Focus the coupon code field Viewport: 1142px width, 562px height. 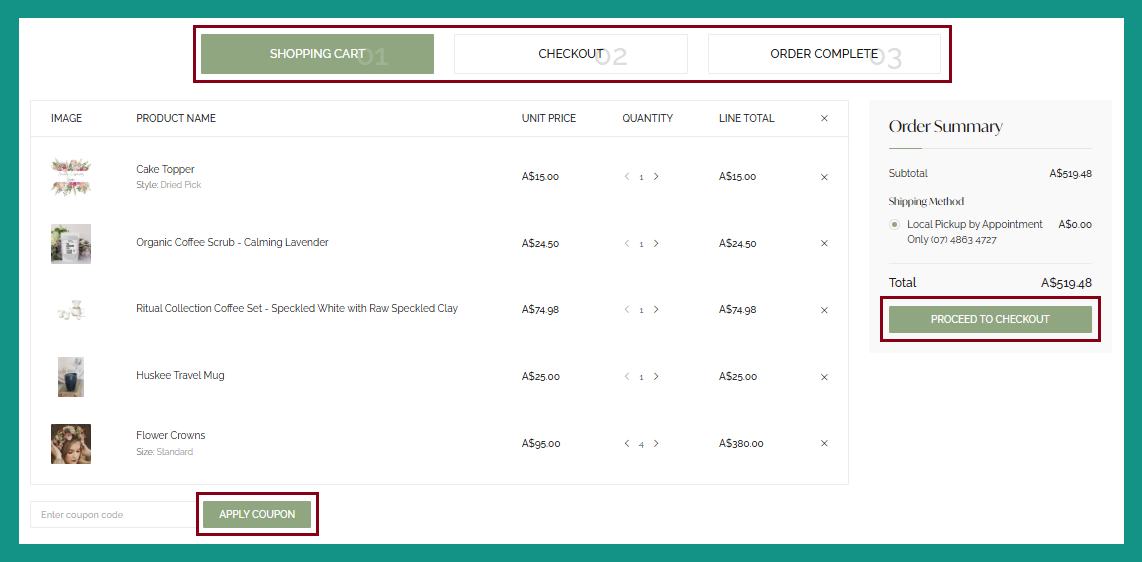[x=113, y=514]
